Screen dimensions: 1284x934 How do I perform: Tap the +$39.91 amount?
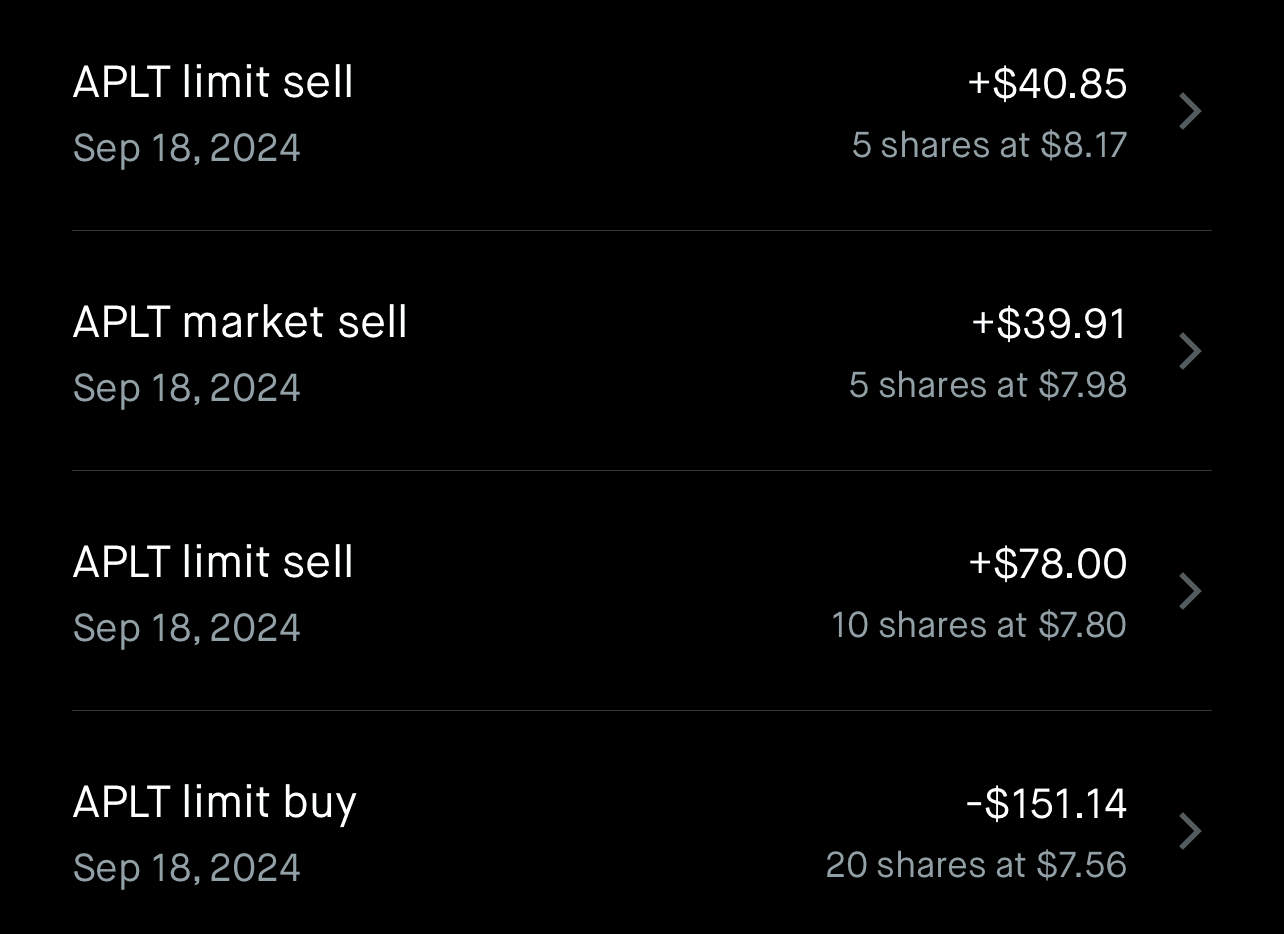click(1049, 323)
